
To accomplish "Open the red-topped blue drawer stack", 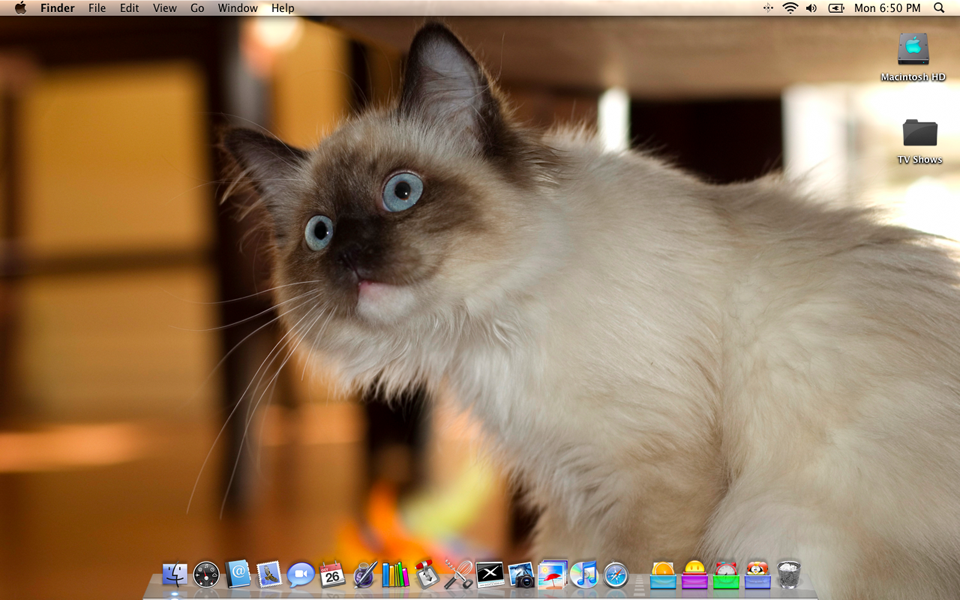I will click(x=758, y=575).
